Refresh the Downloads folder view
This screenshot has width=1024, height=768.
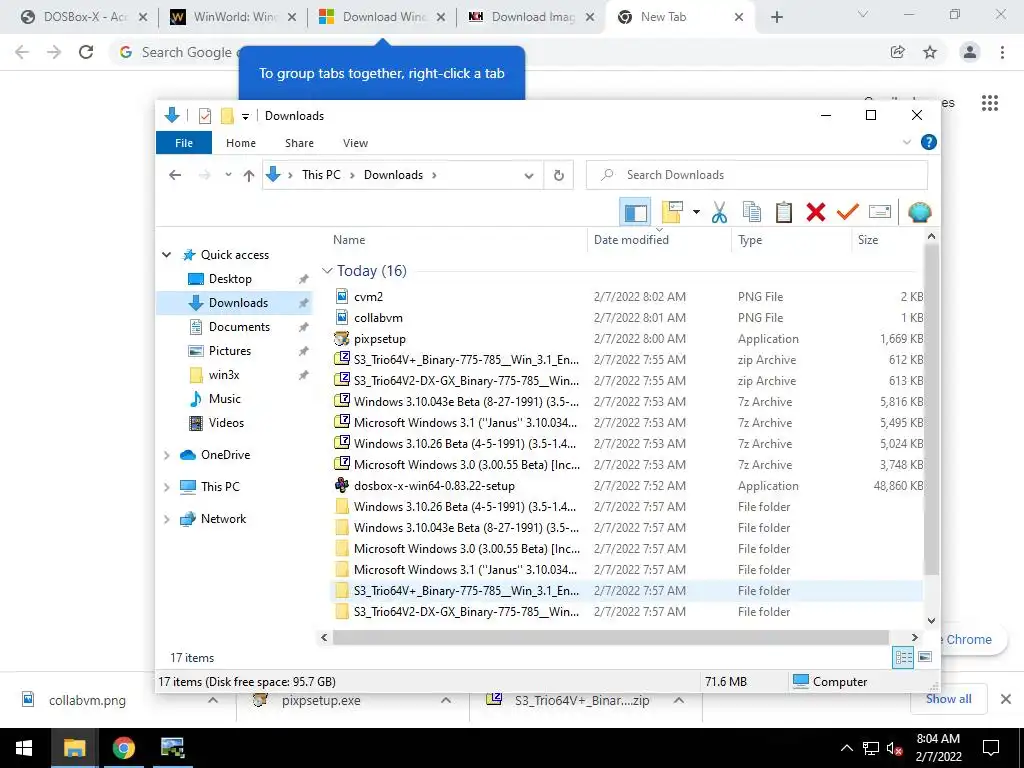pos(558,175)
